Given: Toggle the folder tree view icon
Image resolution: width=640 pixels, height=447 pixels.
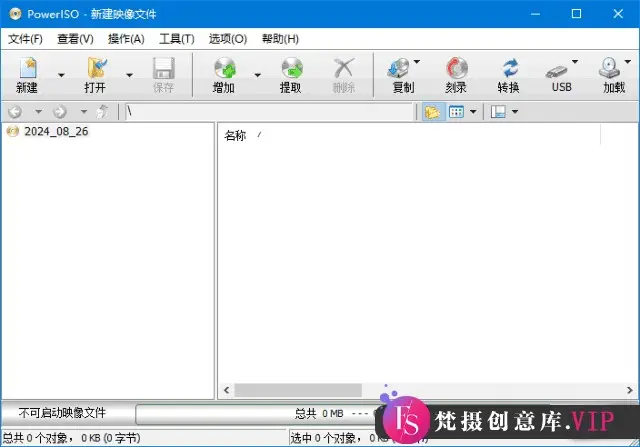Looking at the screenshot, I should click(432, 111).
